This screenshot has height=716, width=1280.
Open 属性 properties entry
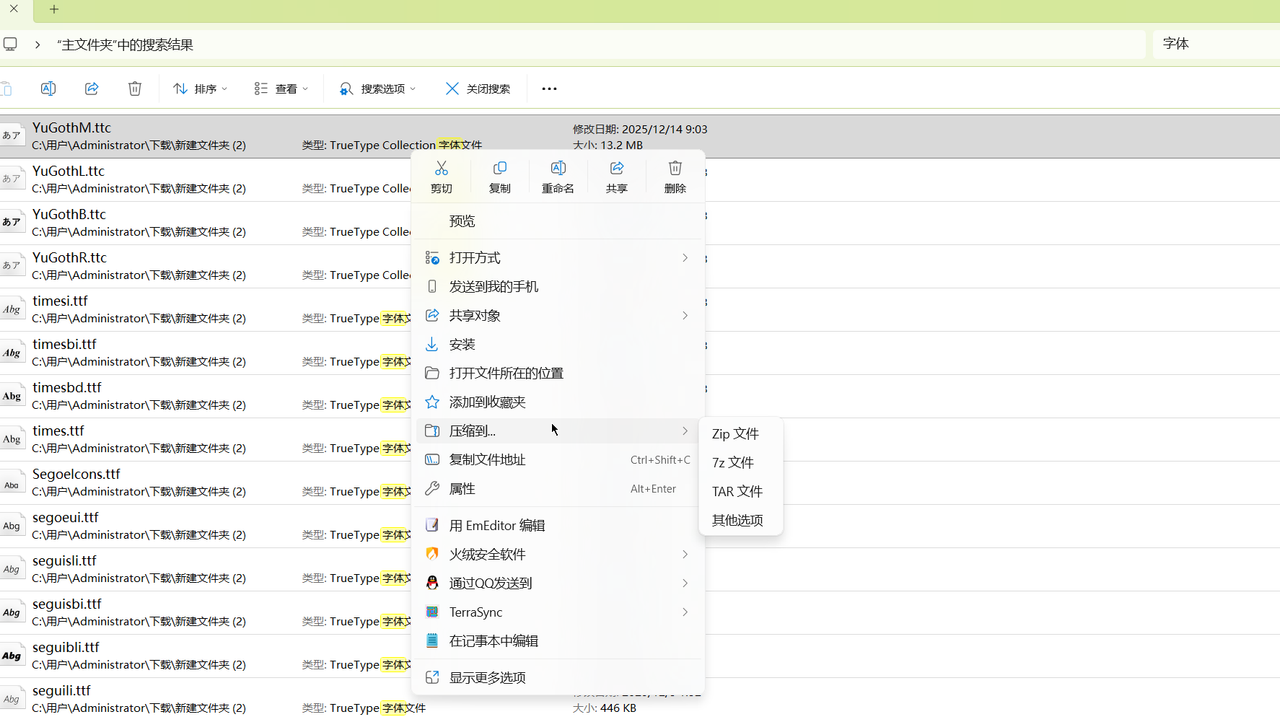[558, 489]
